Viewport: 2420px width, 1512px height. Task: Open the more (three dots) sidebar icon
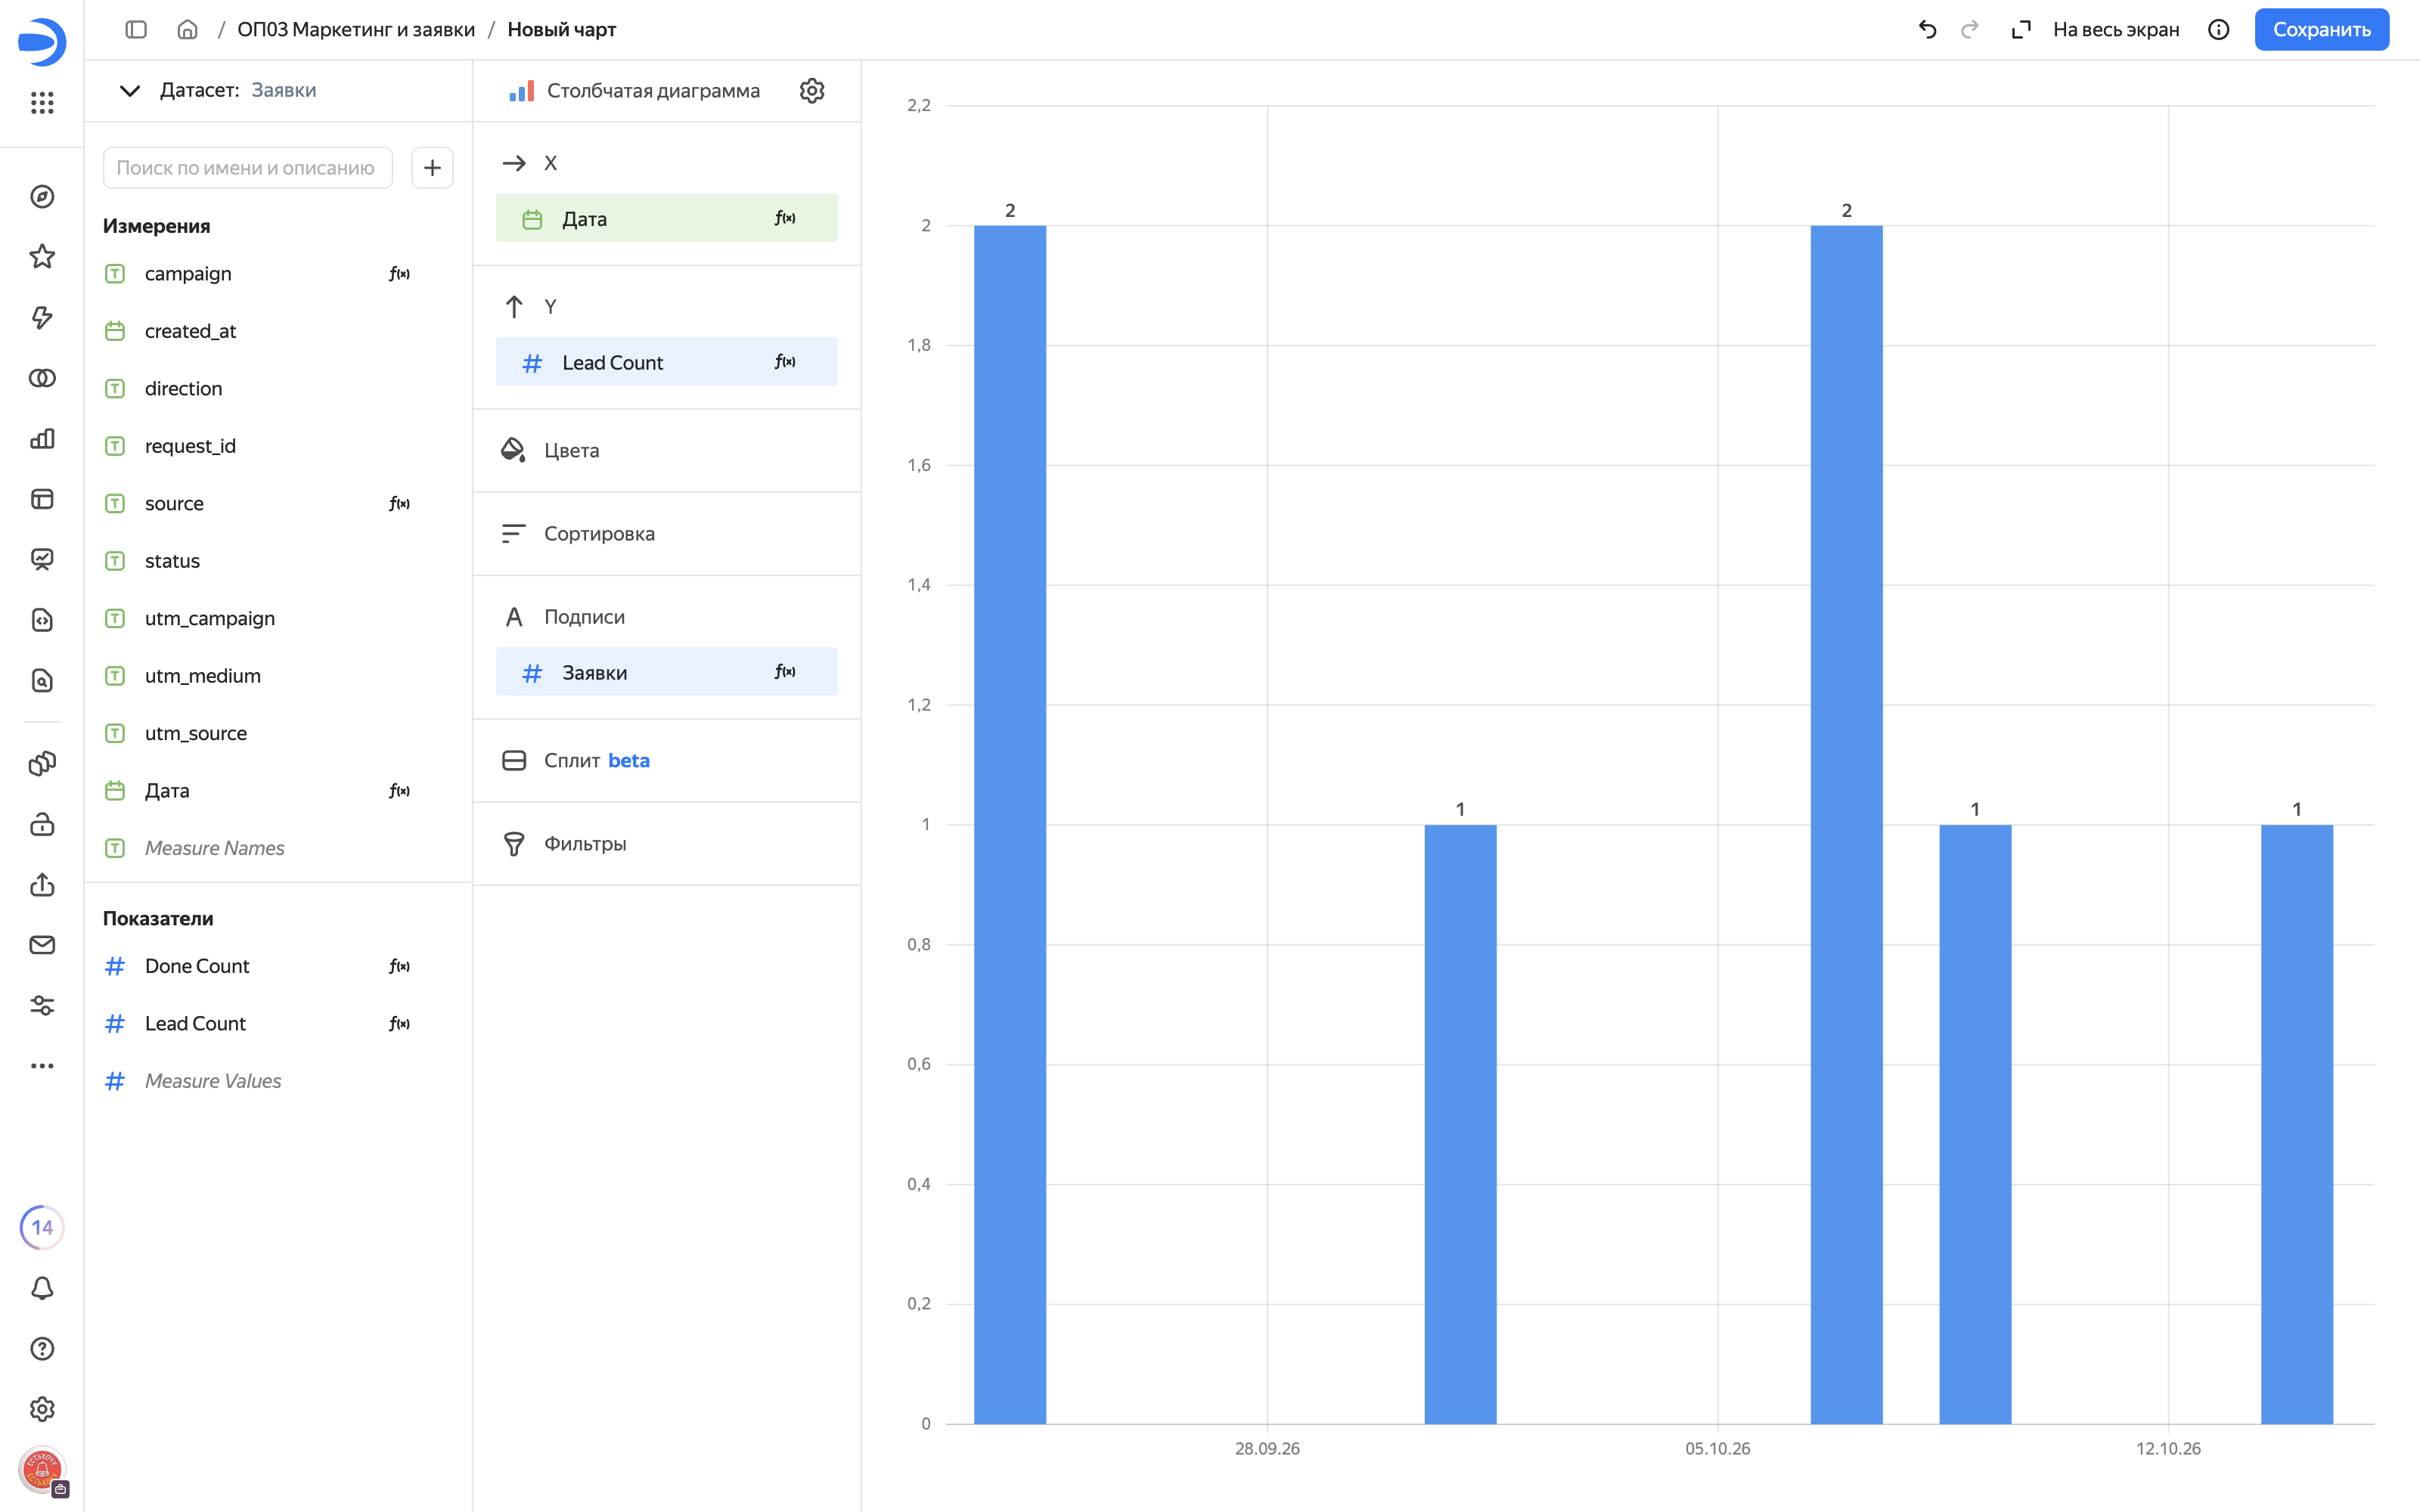(42, 1066)
